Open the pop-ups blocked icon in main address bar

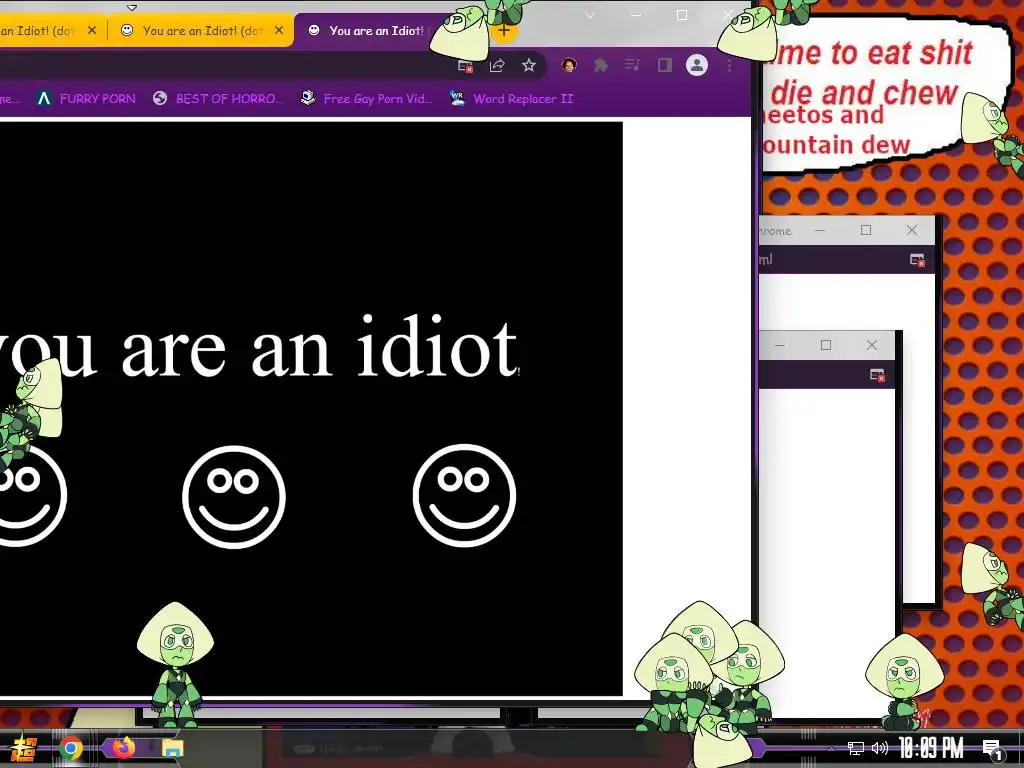pyautogui.click(x=465, y=65)
